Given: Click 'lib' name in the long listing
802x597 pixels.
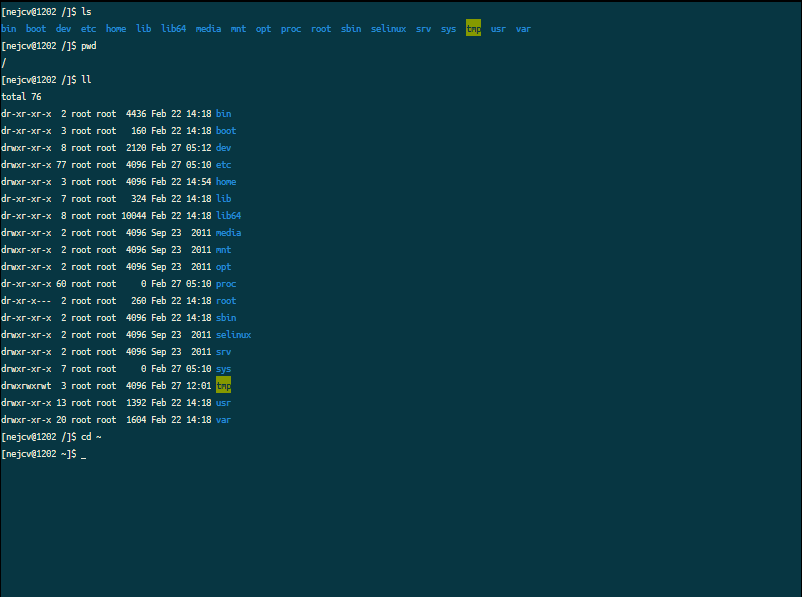Looking at the screenshot, I should tap(224, 198).
